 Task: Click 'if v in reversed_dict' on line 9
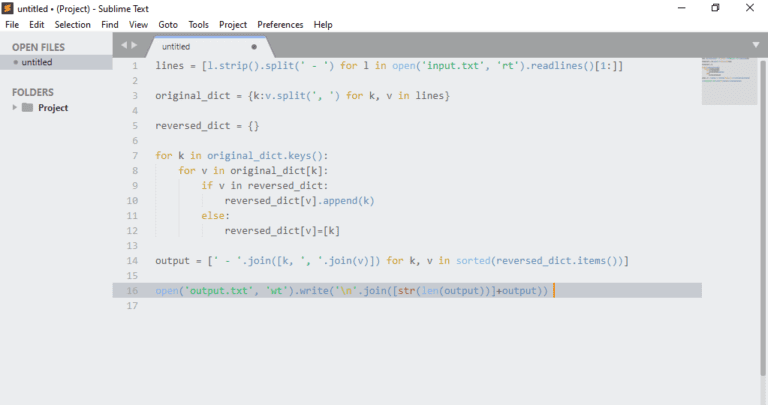click(x=262, y=186)
